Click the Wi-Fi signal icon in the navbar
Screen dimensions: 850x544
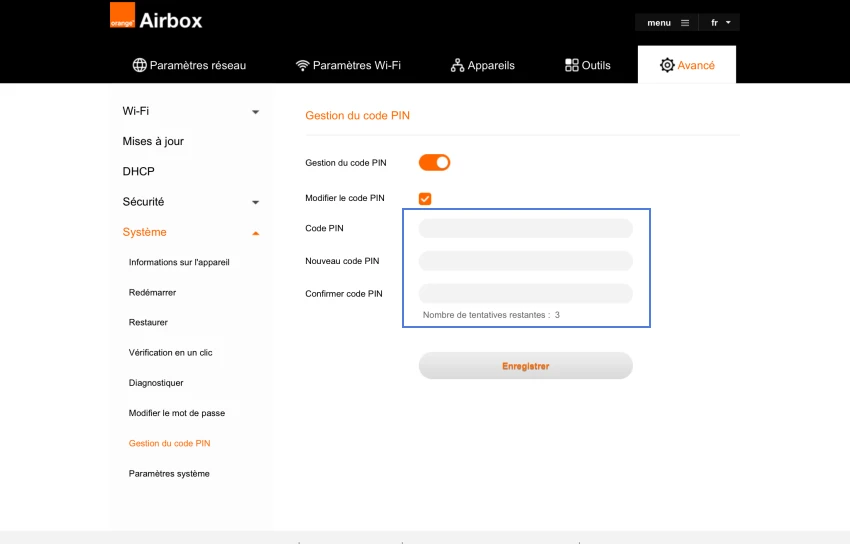tap(302, 66)
